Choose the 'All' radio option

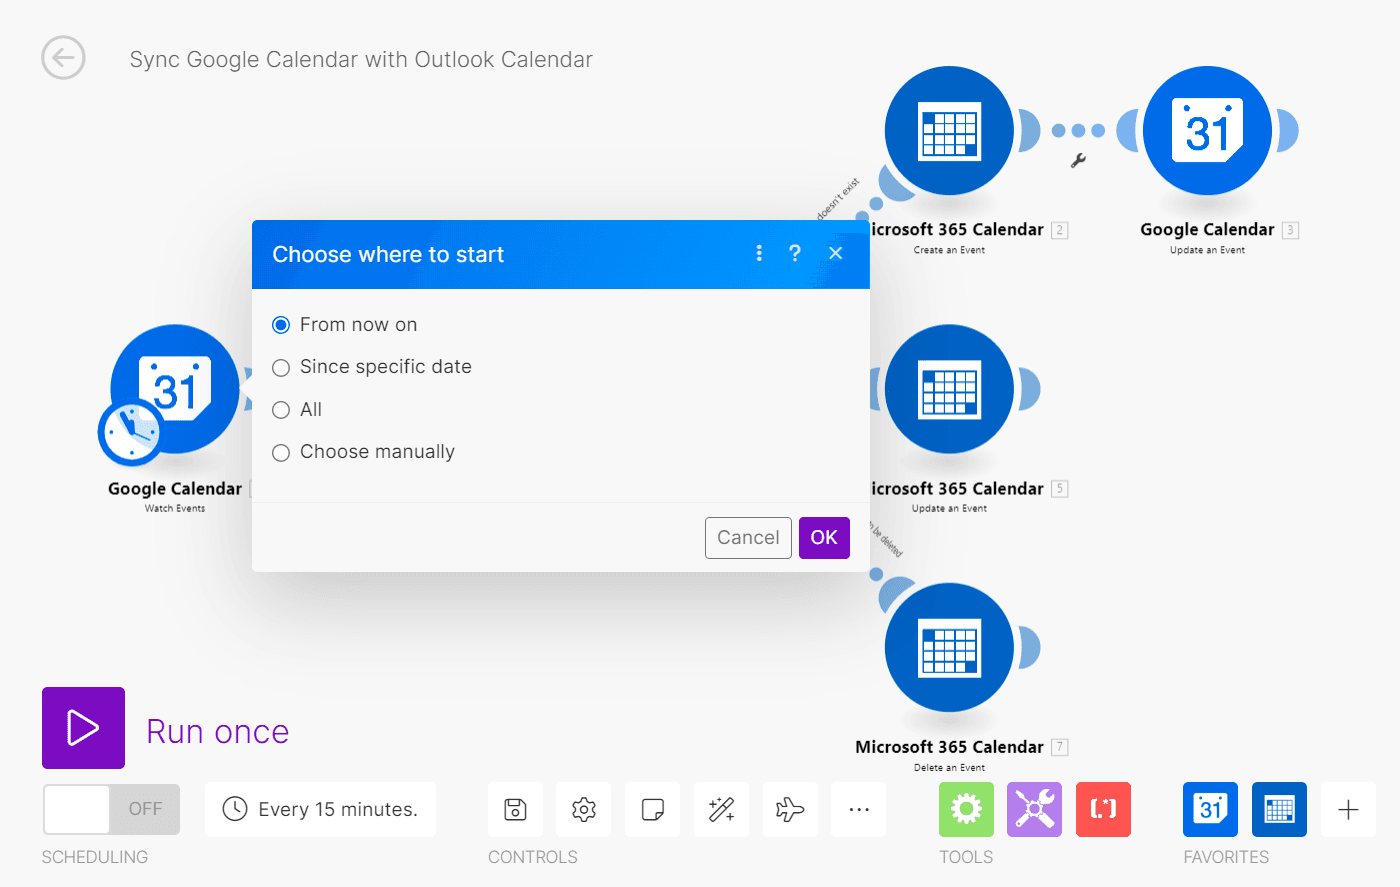[281, 410]
